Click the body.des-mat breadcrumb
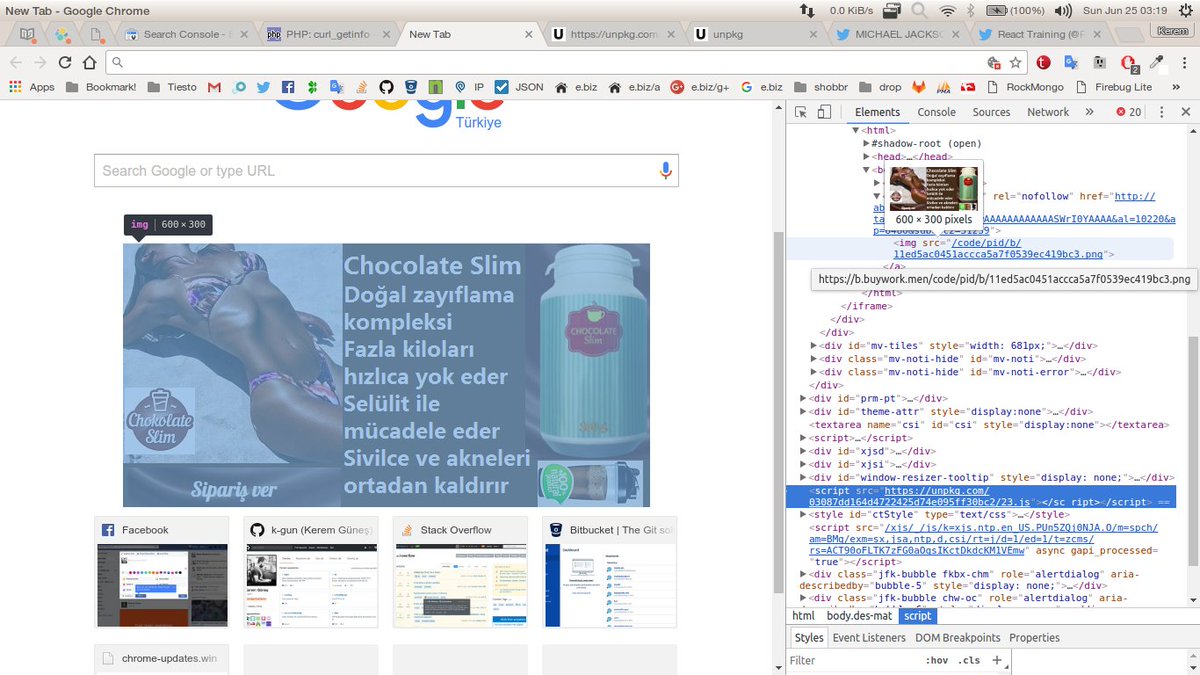Screen dimensions: 1200x675 coord(859,616)
